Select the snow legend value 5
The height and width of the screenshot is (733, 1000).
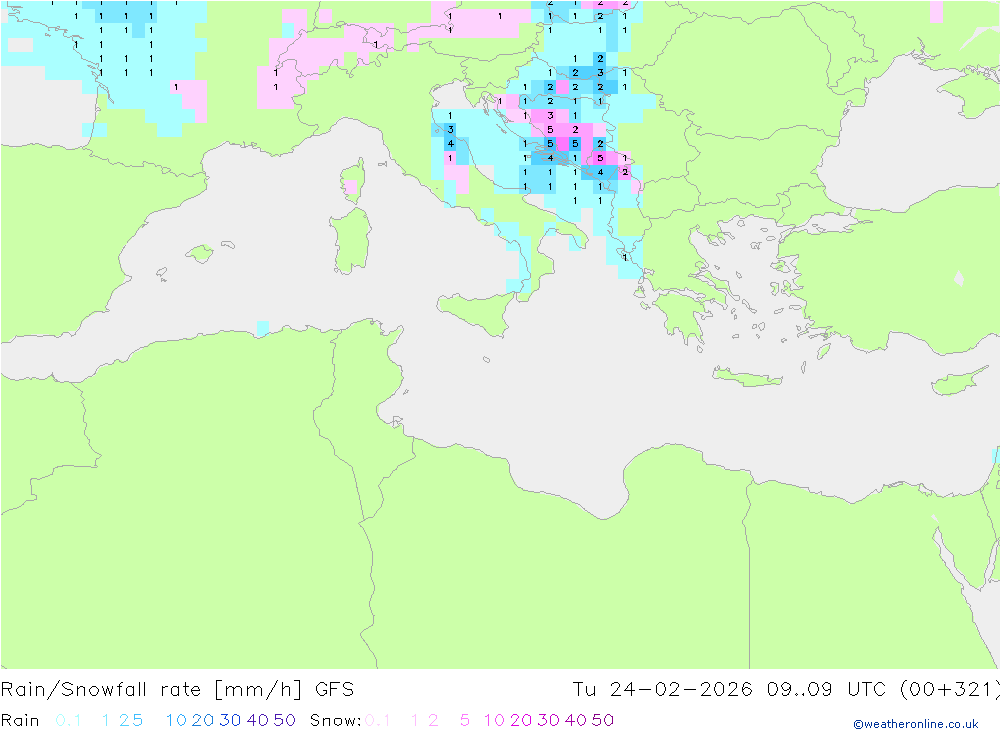point(465,720)
